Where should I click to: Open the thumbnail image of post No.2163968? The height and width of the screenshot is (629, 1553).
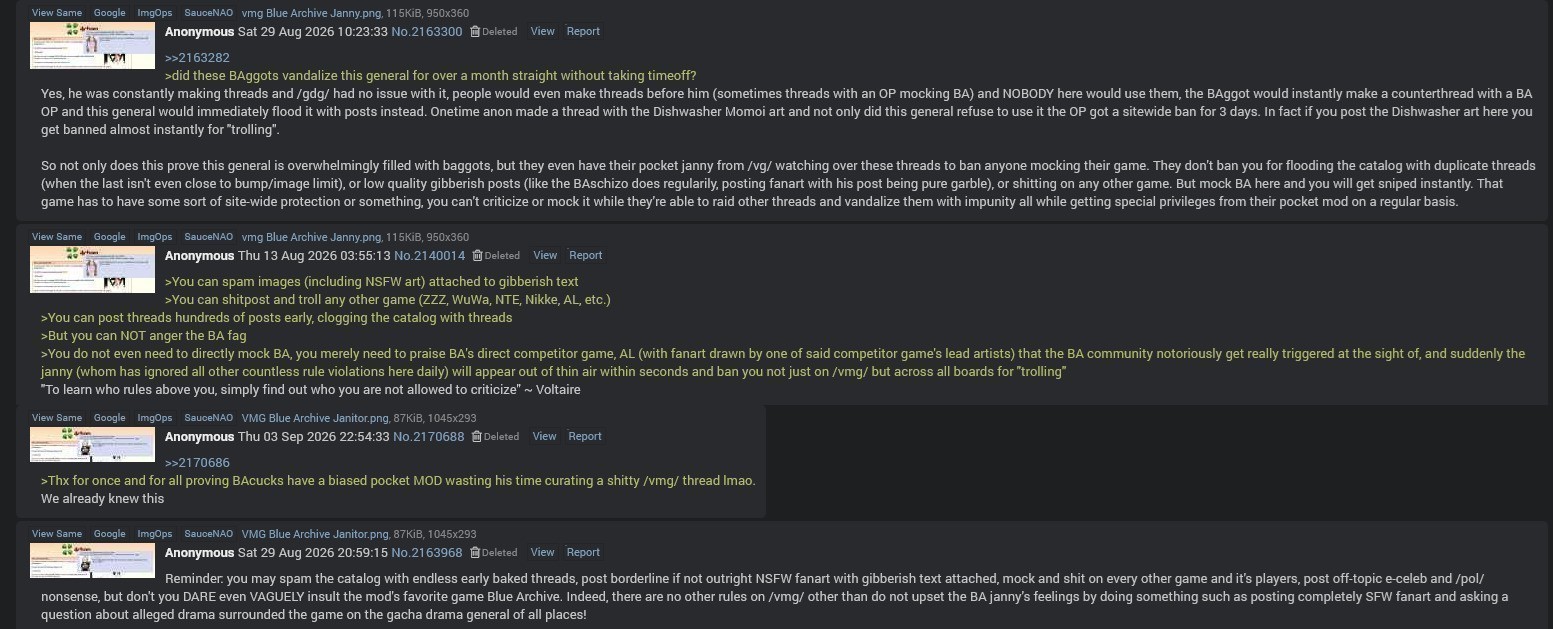[x=92, y=560]
